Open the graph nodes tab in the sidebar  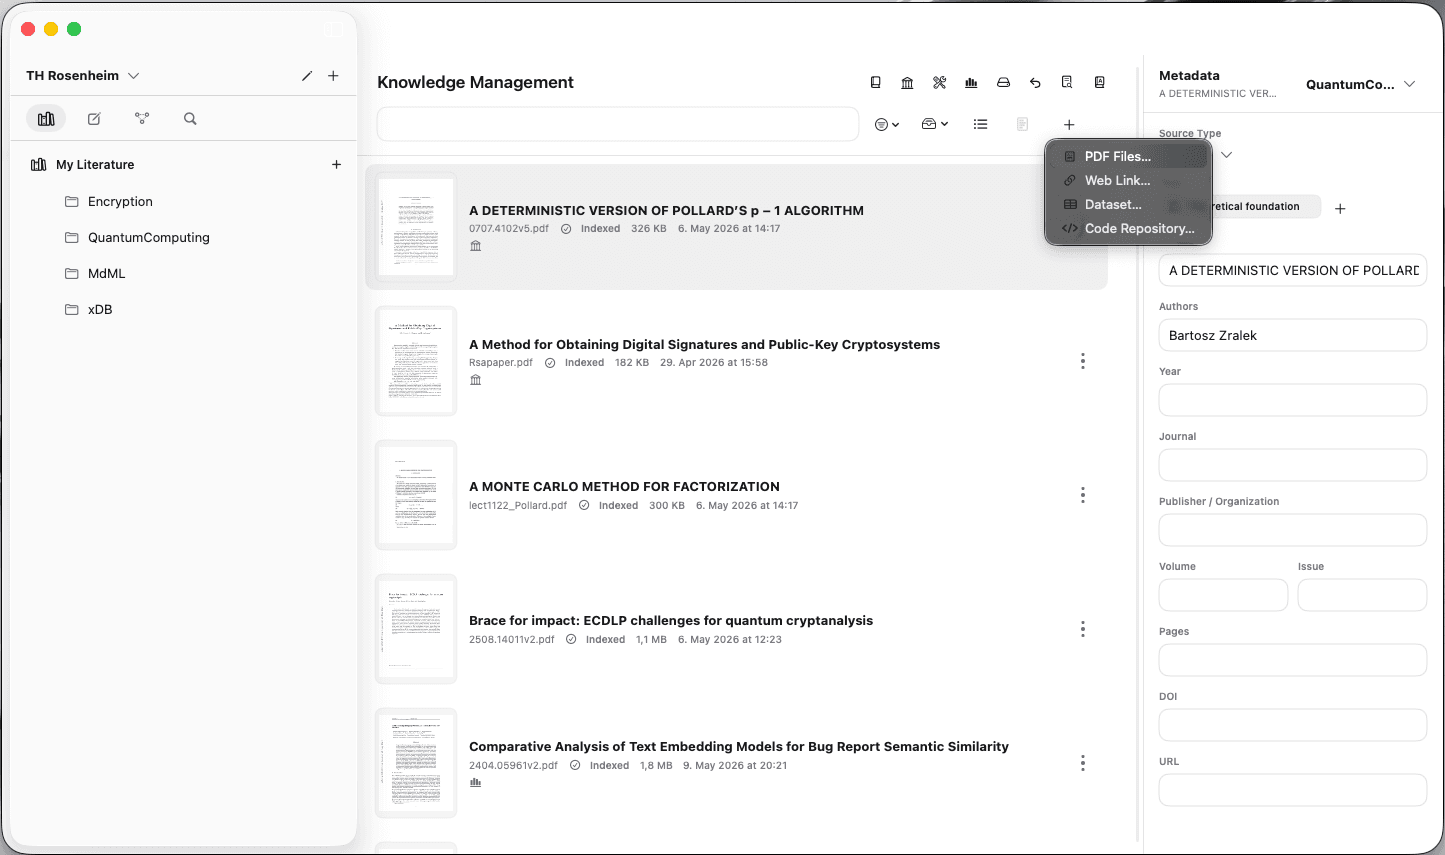click(x=142, y=118)
